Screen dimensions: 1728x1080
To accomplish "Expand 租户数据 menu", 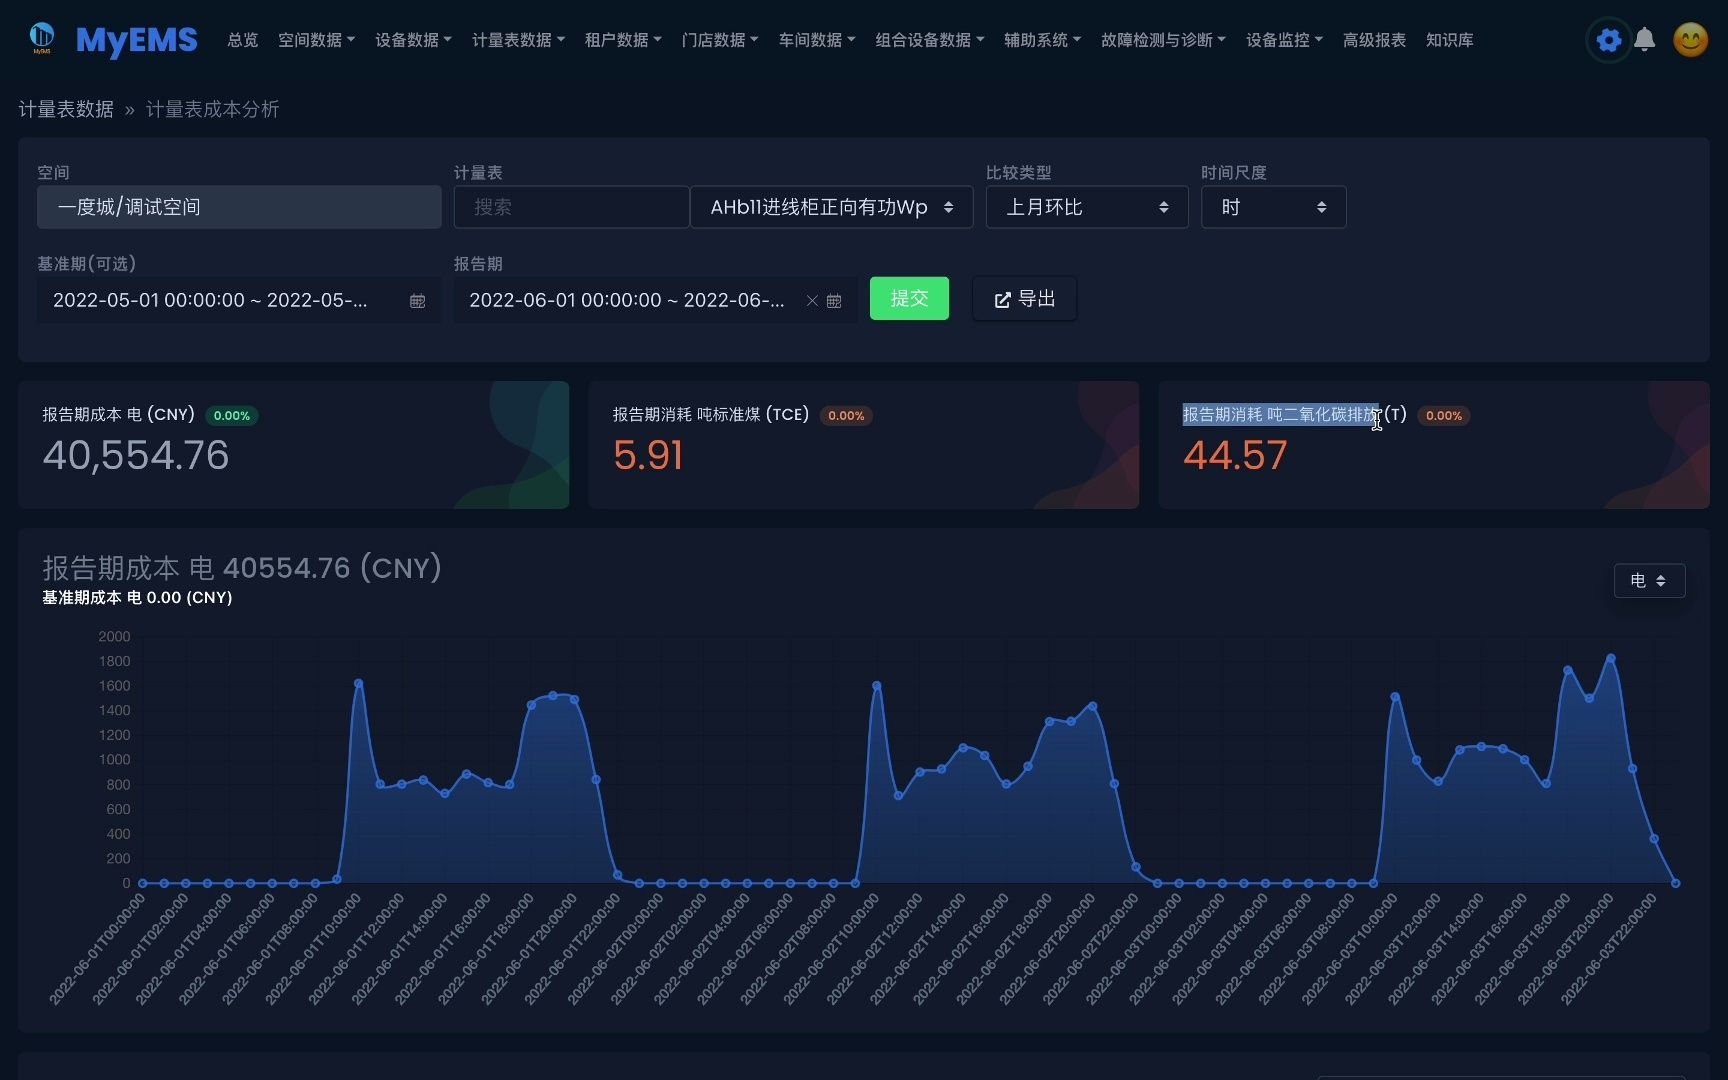I will (623, 40).
